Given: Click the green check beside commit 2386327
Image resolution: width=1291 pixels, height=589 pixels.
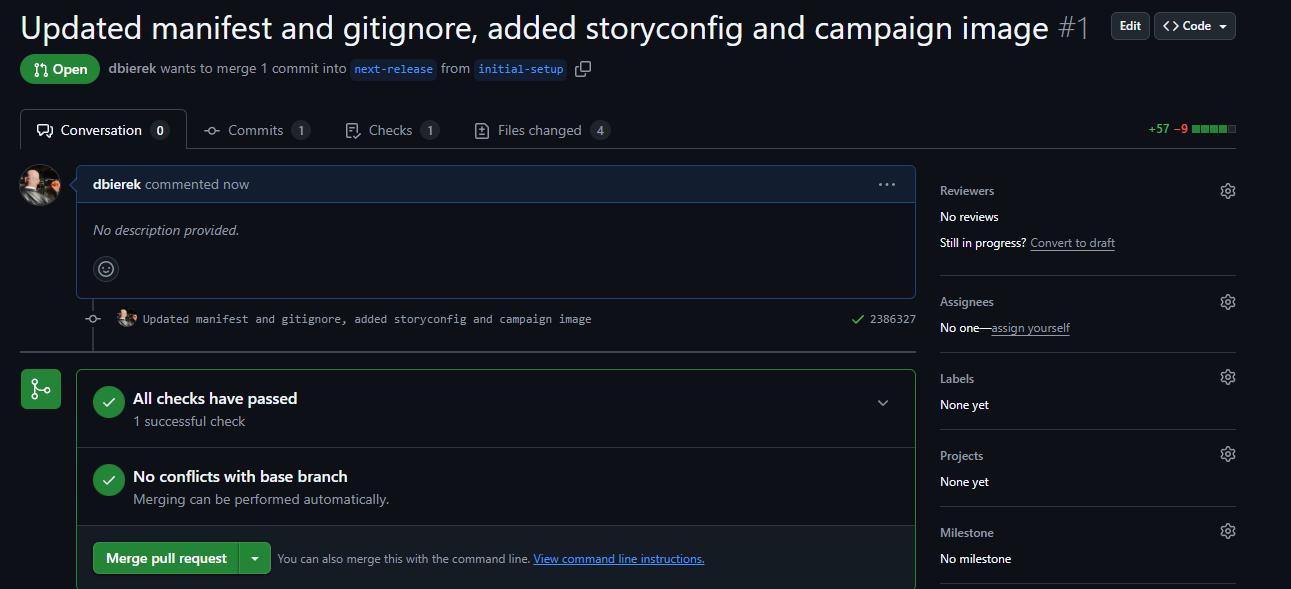Looking at the screenshot, I should (x=857, y=319).
